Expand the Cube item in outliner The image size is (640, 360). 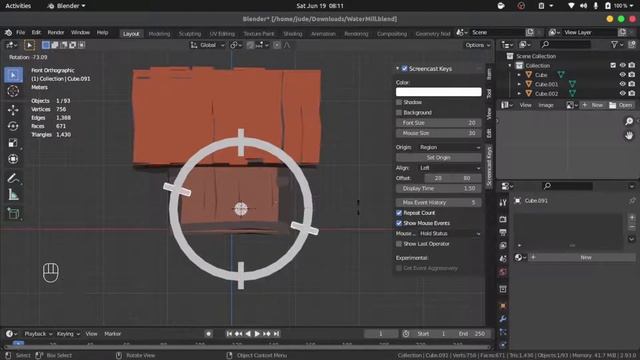click(x=519, y=75)
